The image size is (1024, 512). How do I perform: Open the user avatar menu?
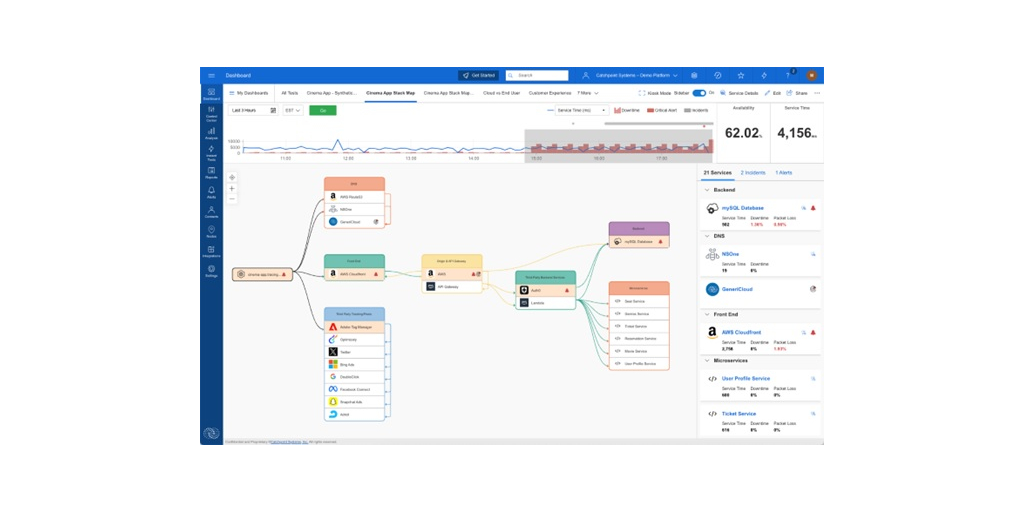812,75
